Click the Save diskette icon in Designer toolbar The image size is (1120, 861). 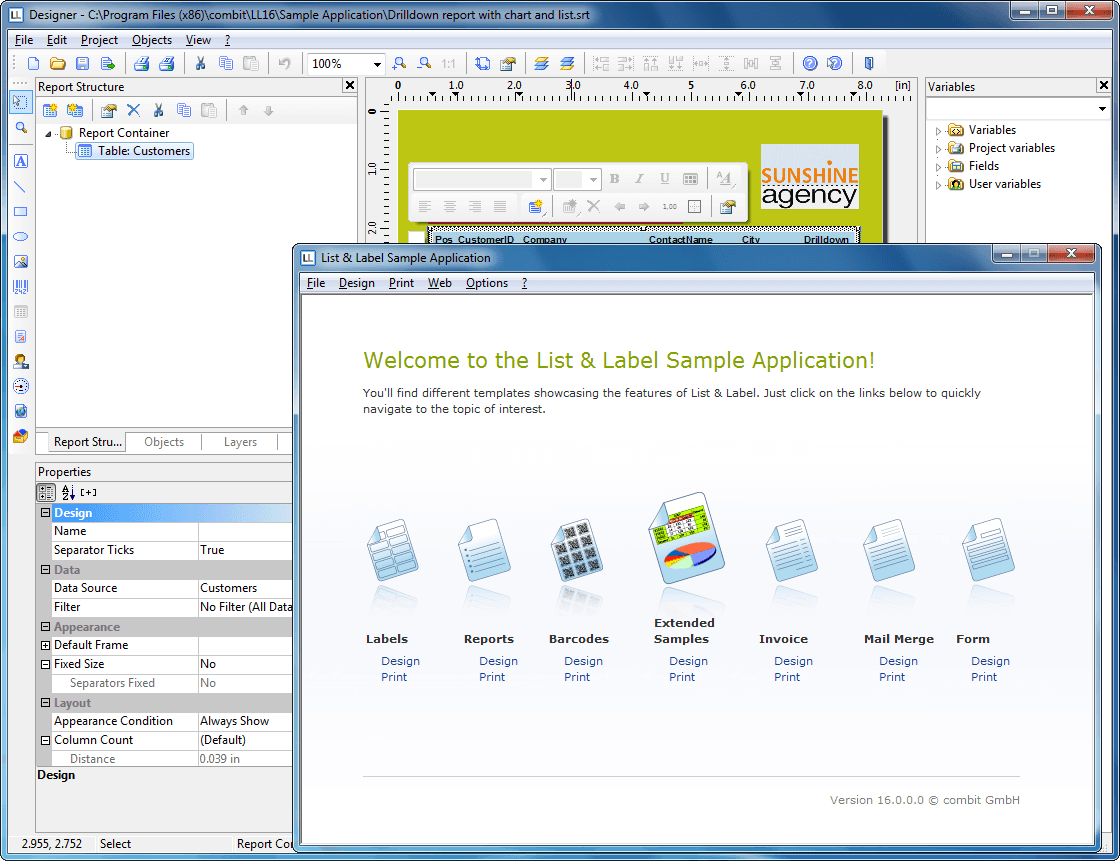(83, 64)
